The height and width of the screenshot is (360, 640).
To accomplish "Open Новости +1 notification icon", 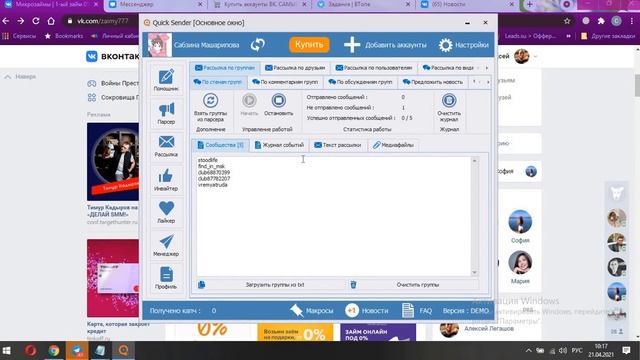I will pyautogui.click(x=351, y=311).
